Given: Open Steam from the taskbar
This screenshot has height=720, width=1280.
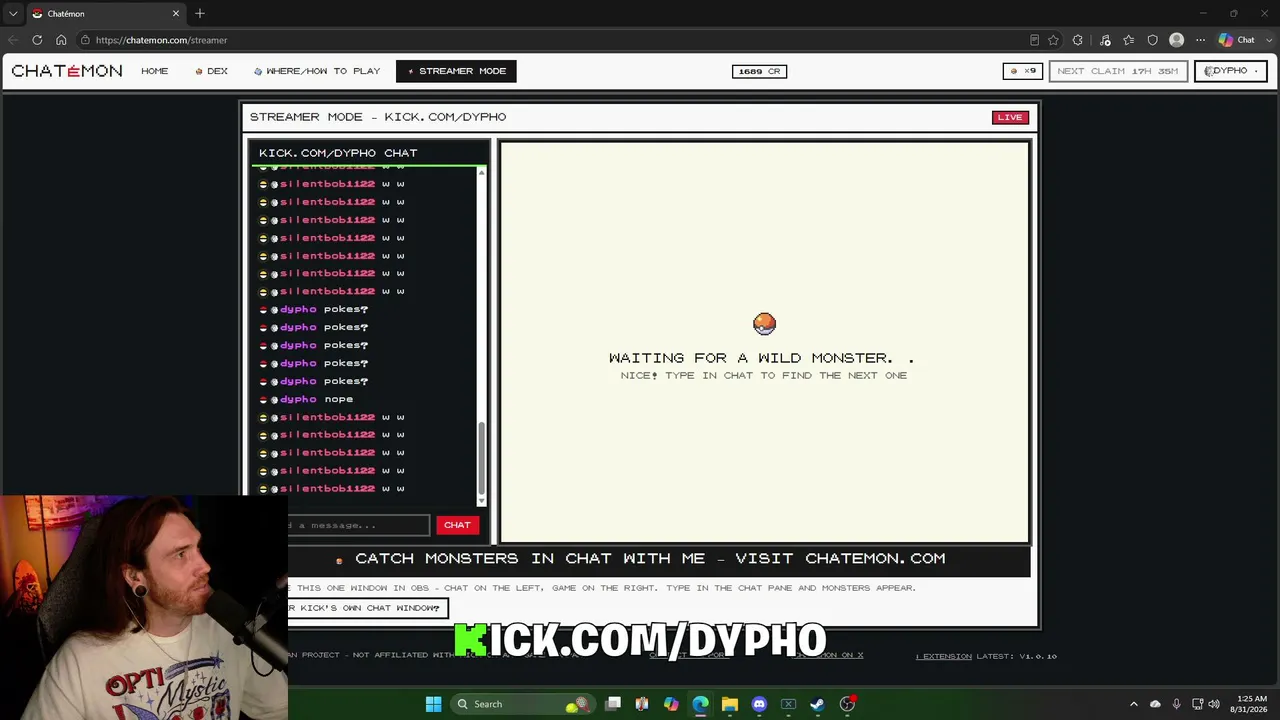Looking at the screenshot, I should (x=817, y=704).
